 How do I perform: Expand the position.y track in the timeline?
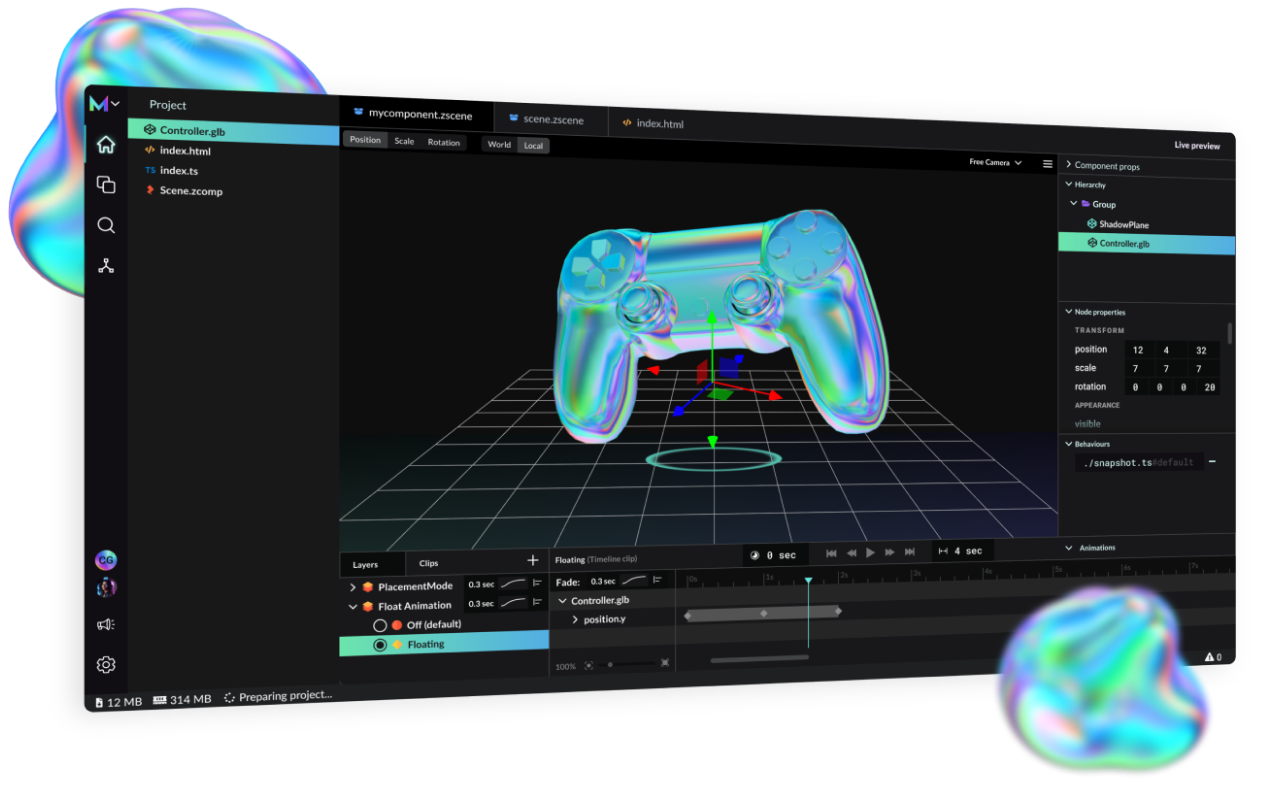[573, 620]
